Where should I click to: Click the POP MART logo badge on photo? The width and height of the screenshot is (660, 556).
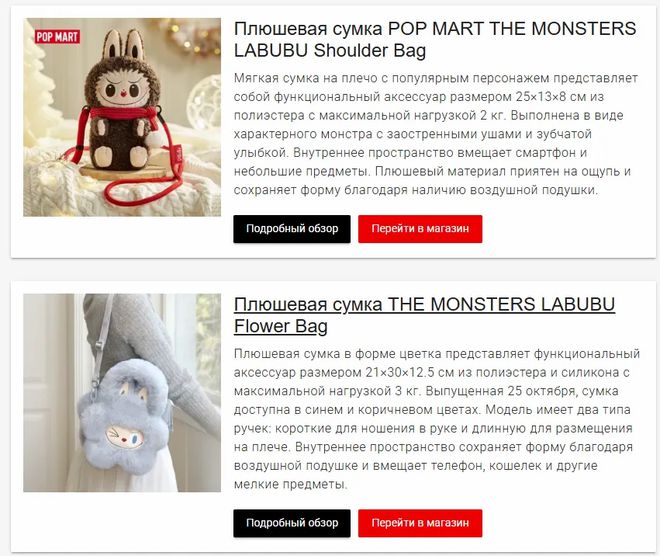[x=57, y=37]
